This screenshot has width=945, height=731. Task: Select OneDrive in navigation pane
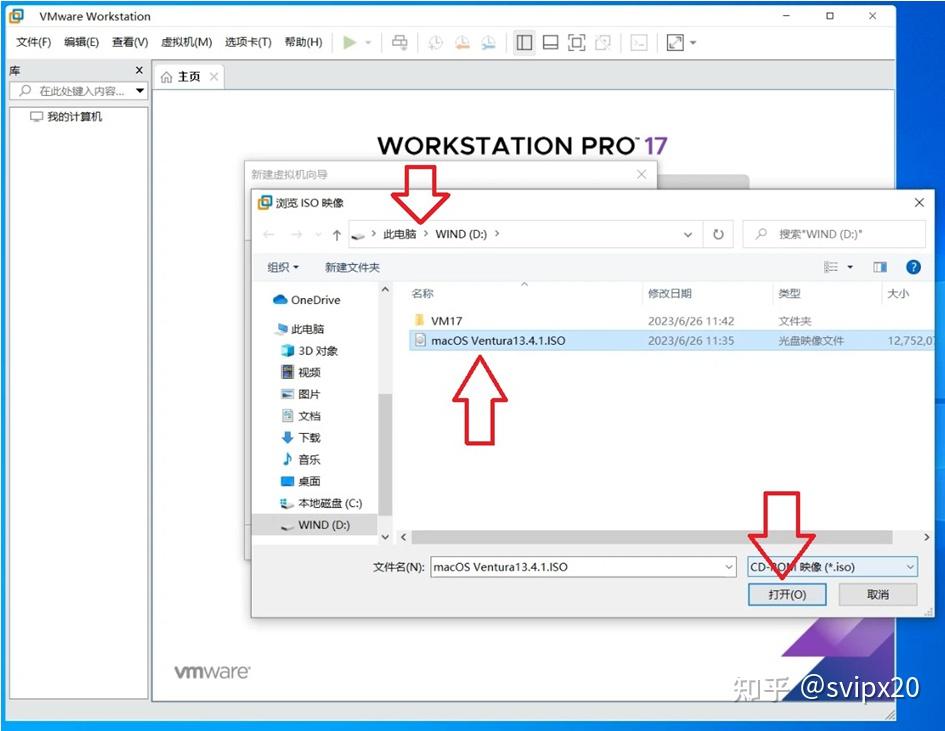[x=307, y=300]
